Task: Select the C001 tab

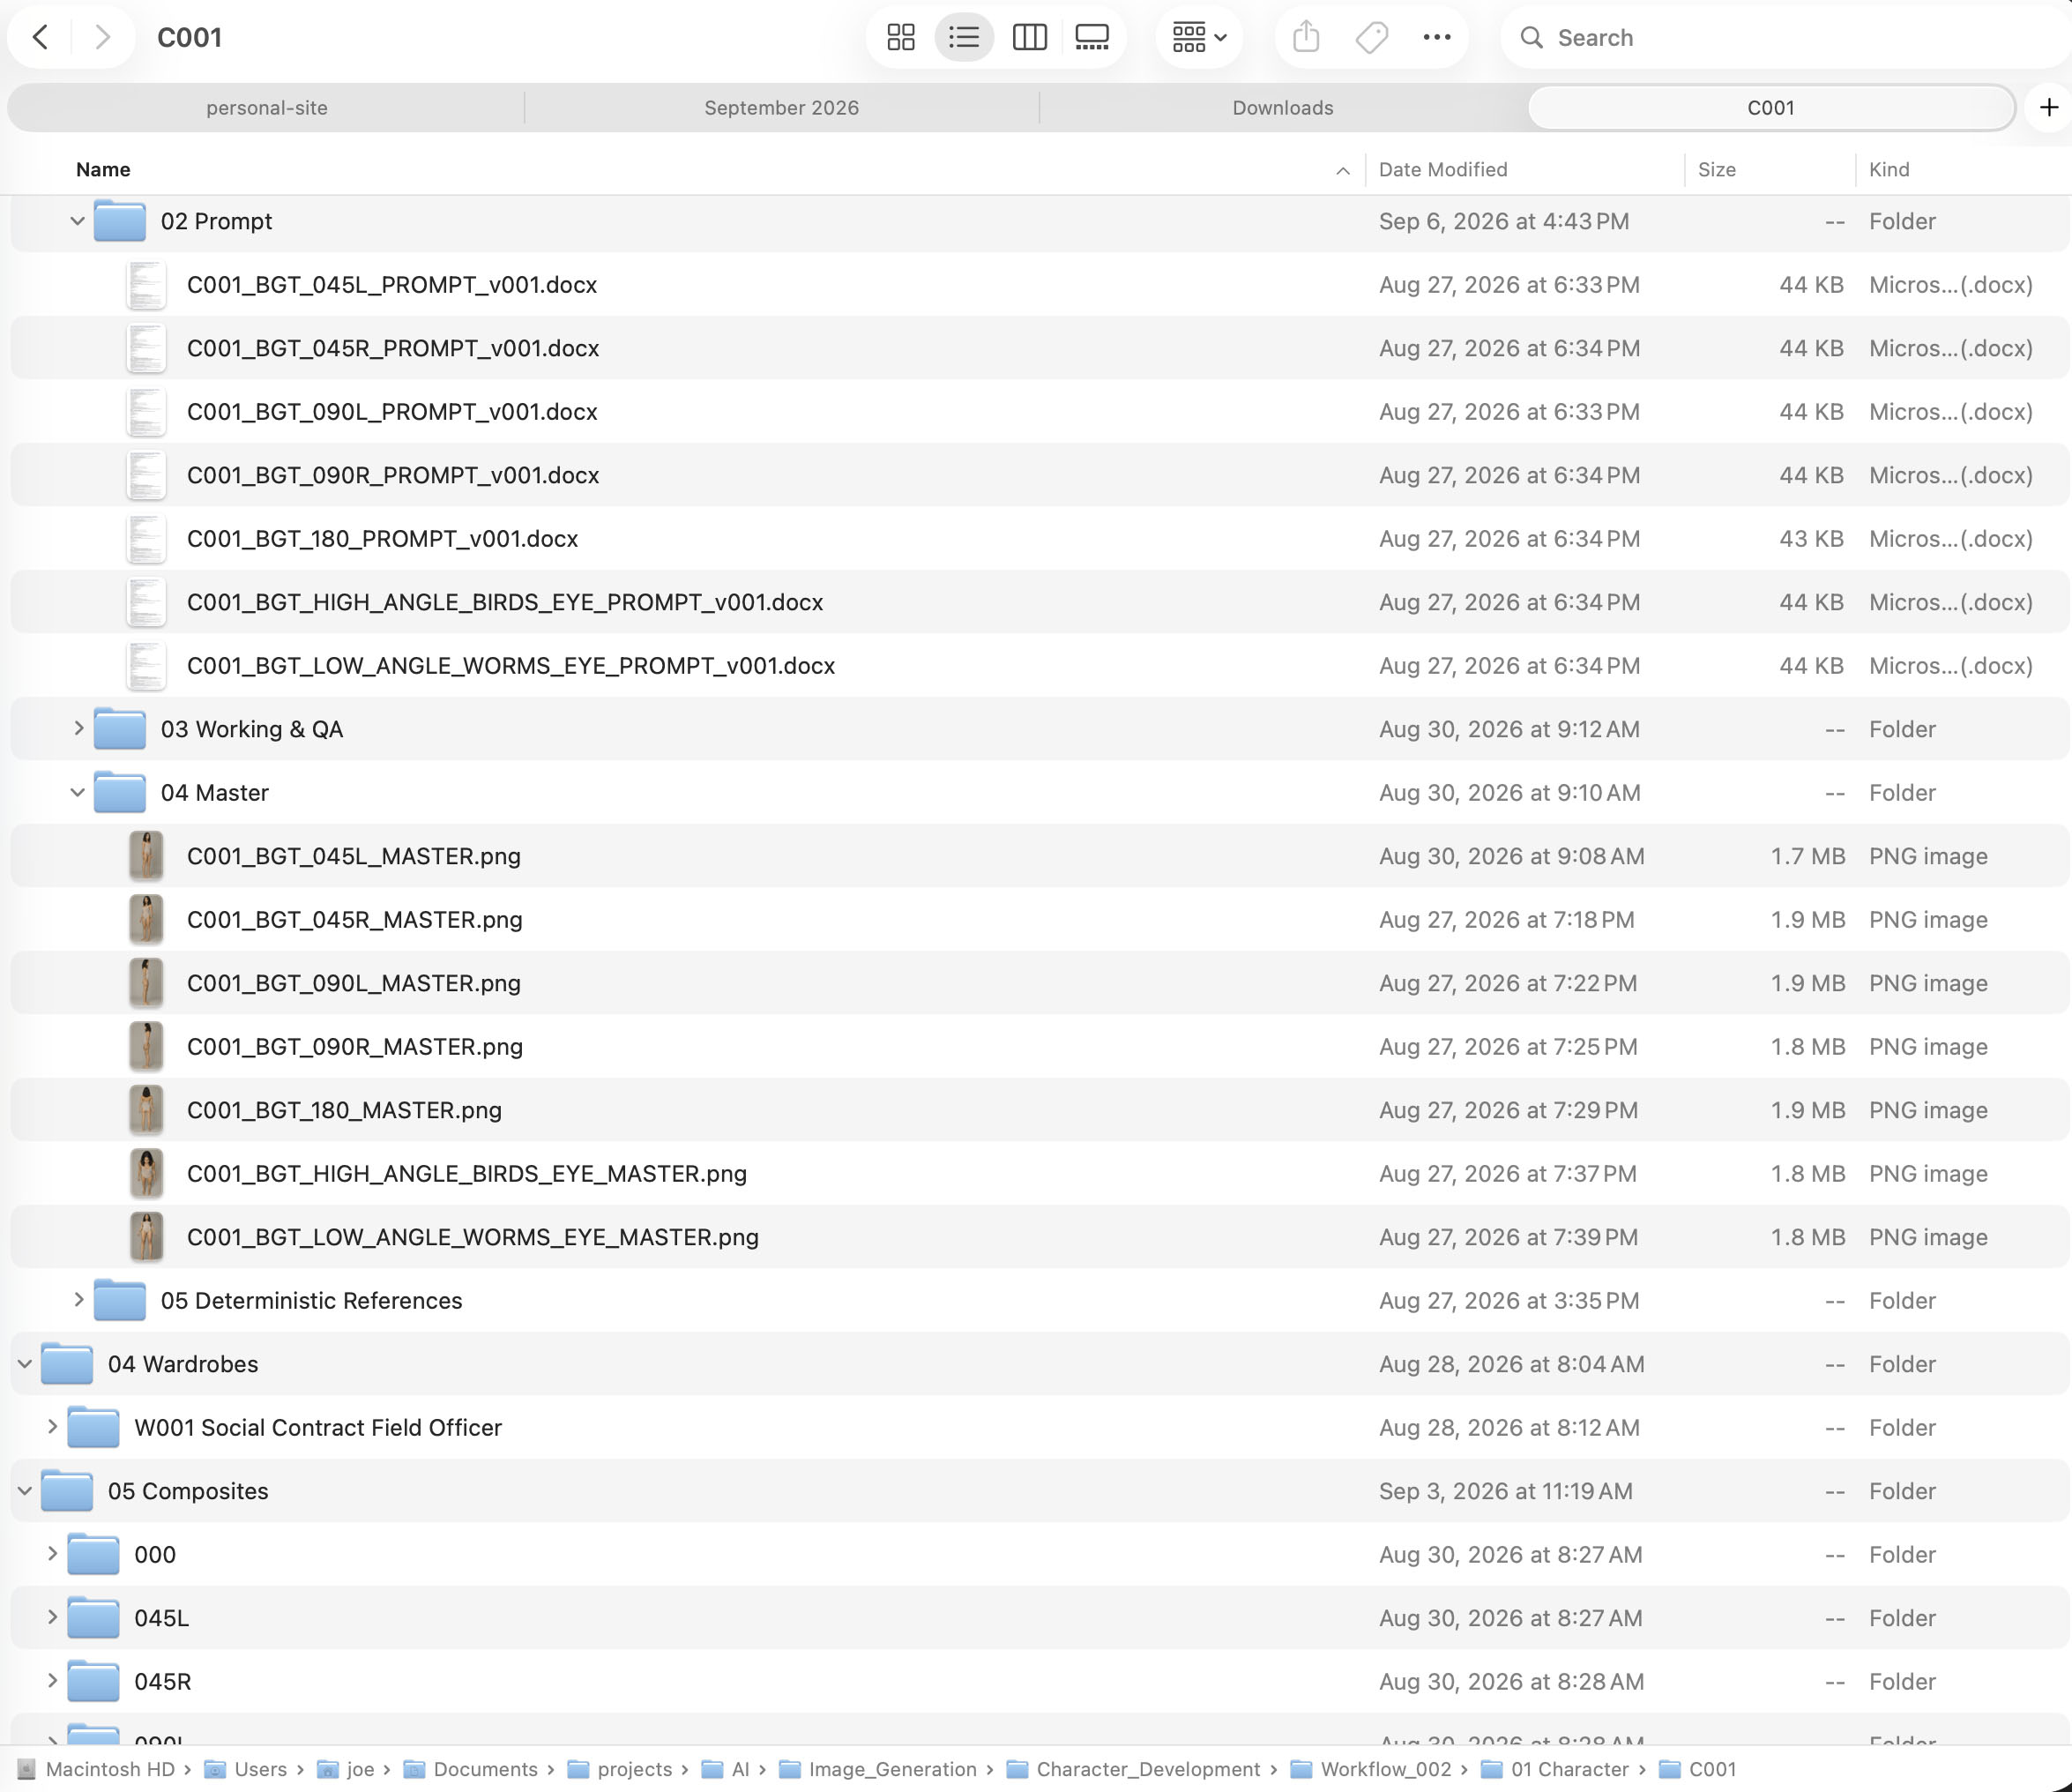Action: click(1770, 107)
